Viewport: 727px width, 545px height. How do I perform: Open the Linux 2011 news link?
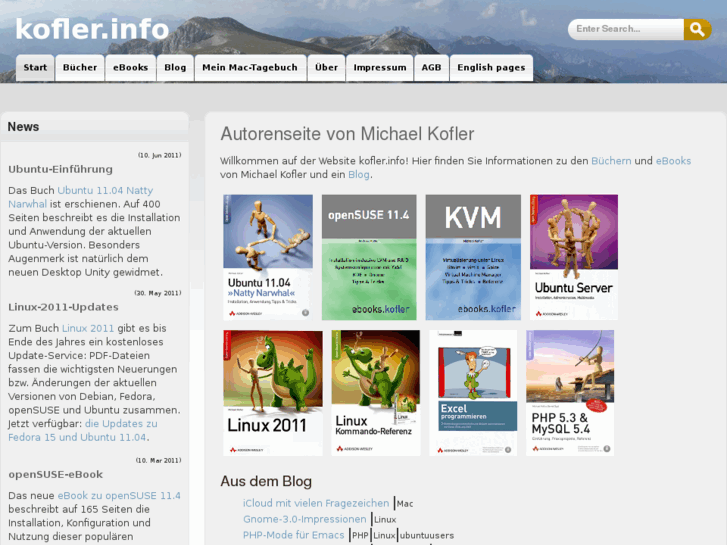(x=88, y=328)
